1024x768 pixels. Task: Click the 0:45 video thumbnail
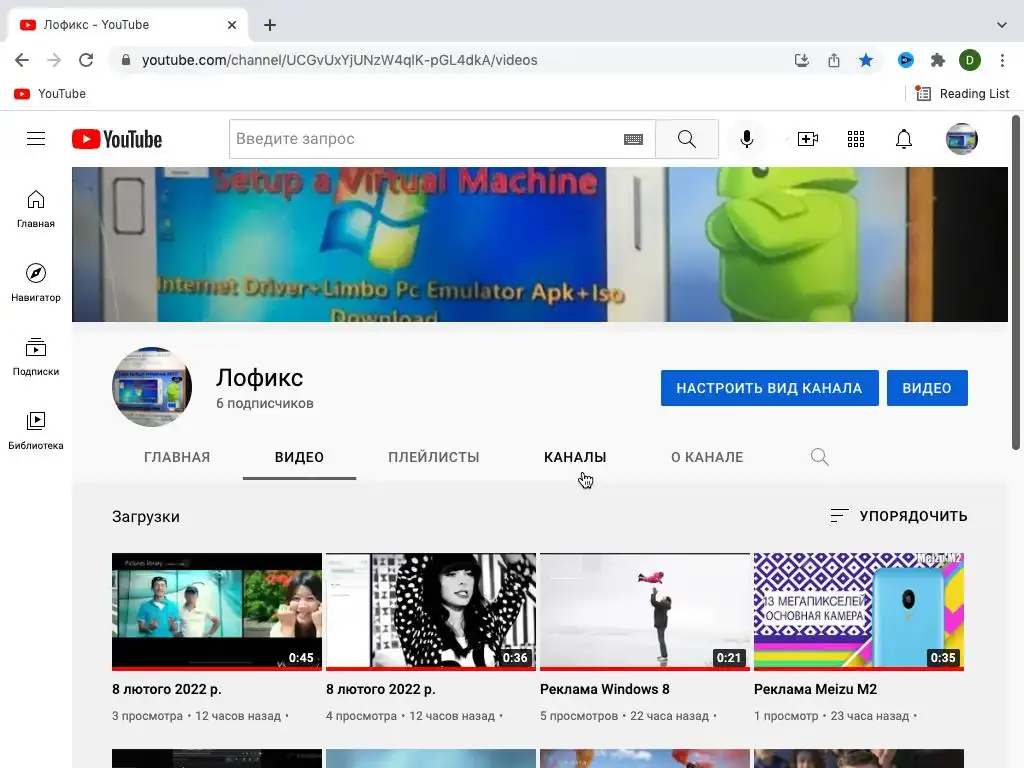[217, 612]
